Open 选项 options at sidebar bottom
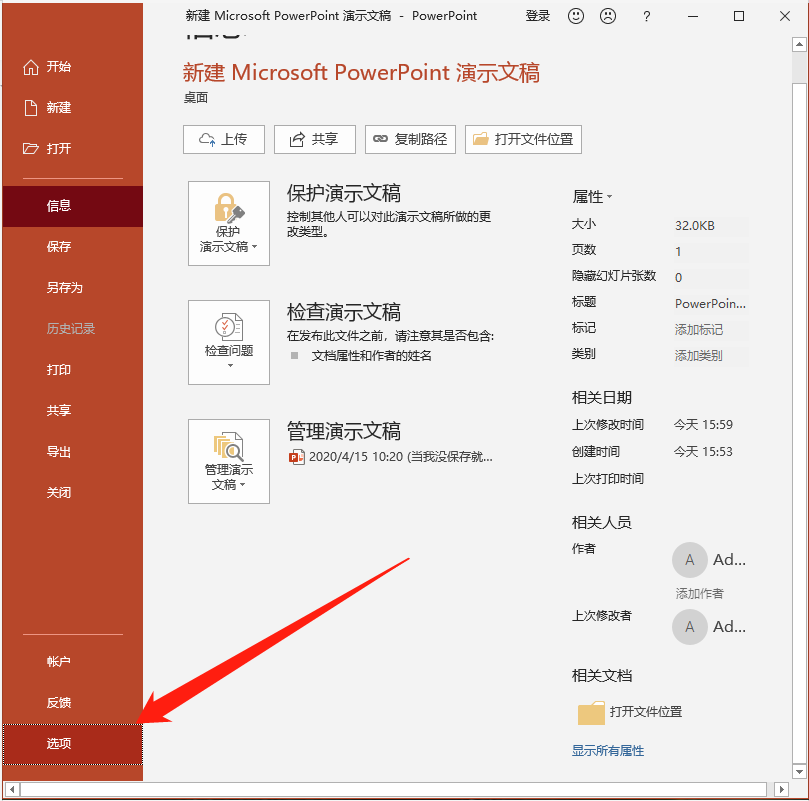The height and width of the screenshot is (801, 809). [x=73, y=744]
